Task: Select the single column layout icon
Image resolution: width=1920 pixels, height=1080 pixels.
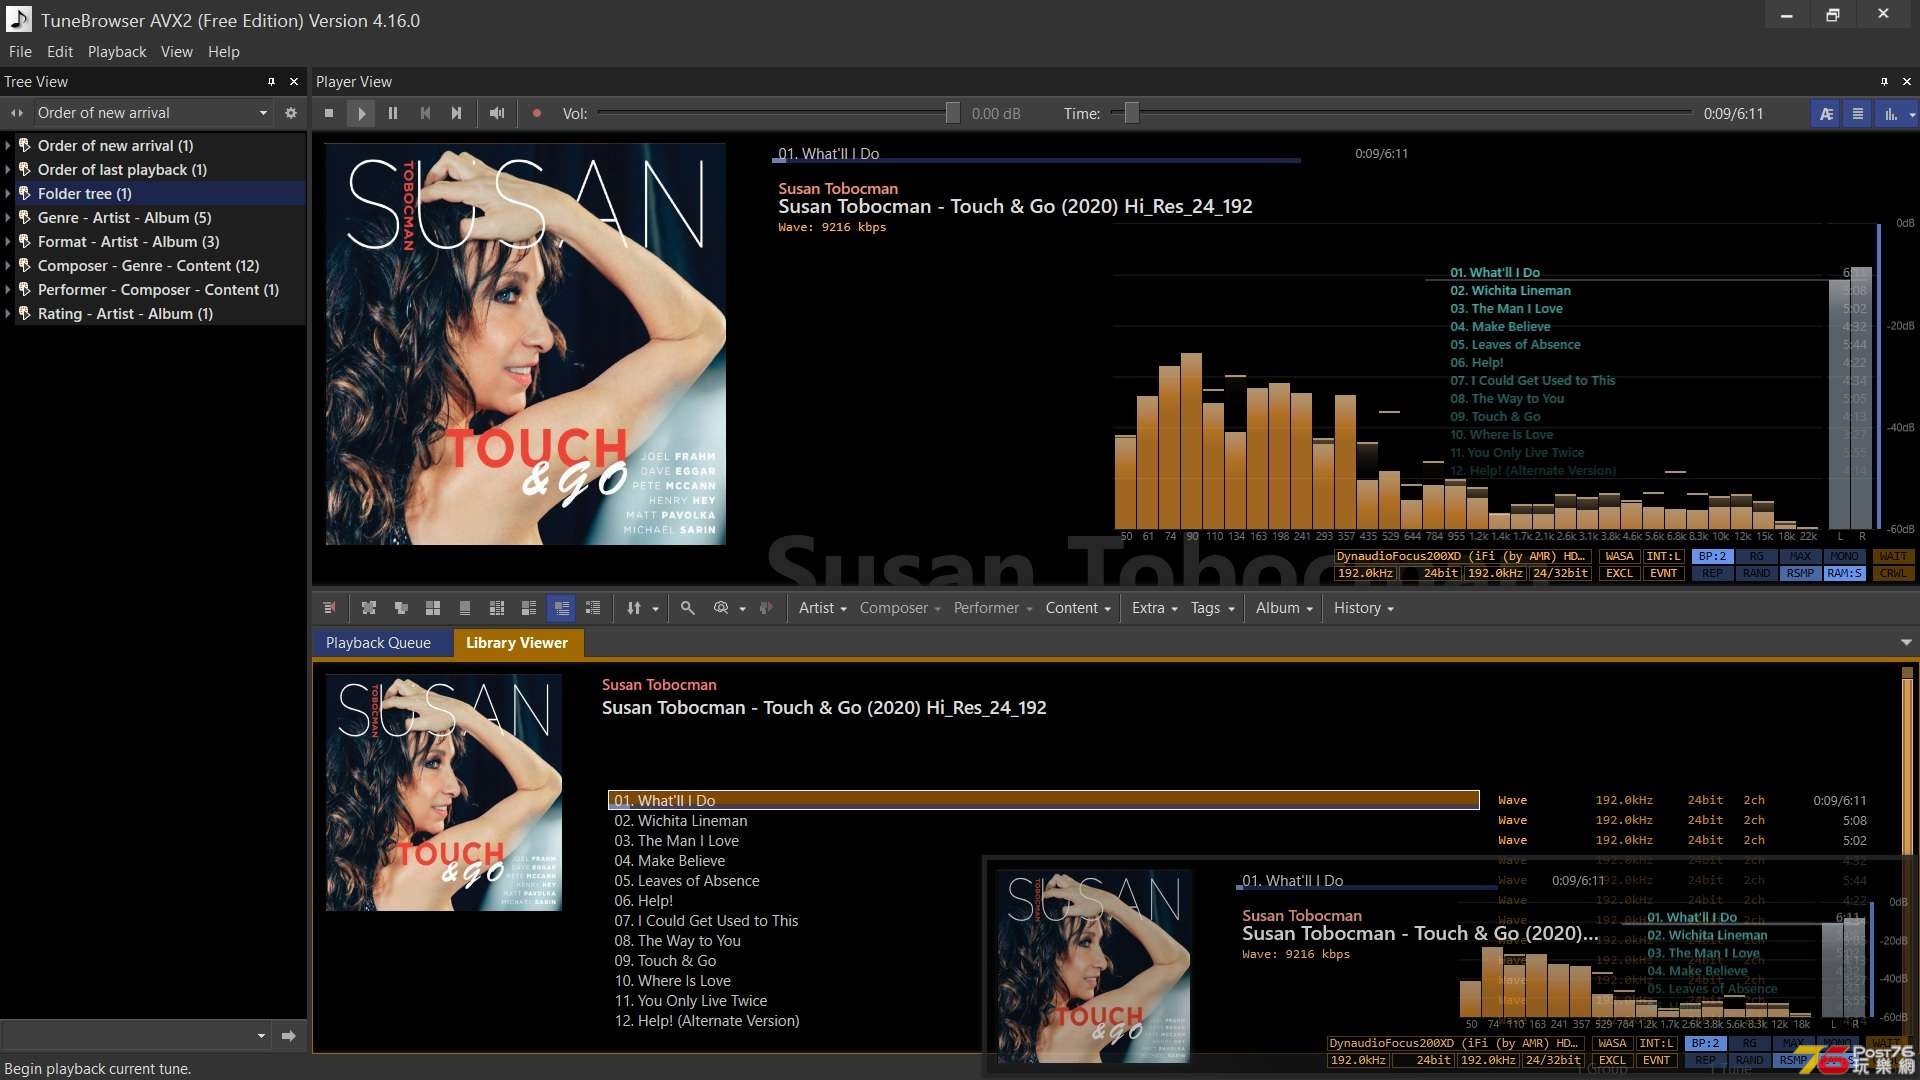Action: 465,608
